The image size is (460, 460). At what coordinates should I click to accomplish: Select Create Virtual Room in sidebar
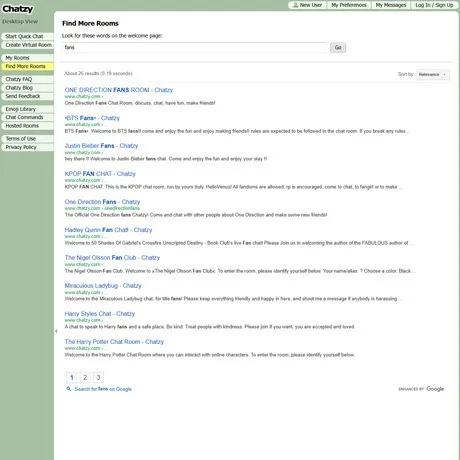[x=27, y=45]
